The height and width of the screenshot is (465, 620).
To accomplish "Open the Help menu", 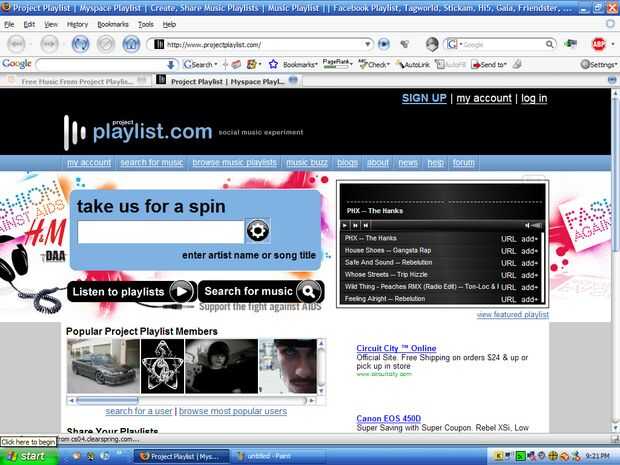I will [169, 25].
